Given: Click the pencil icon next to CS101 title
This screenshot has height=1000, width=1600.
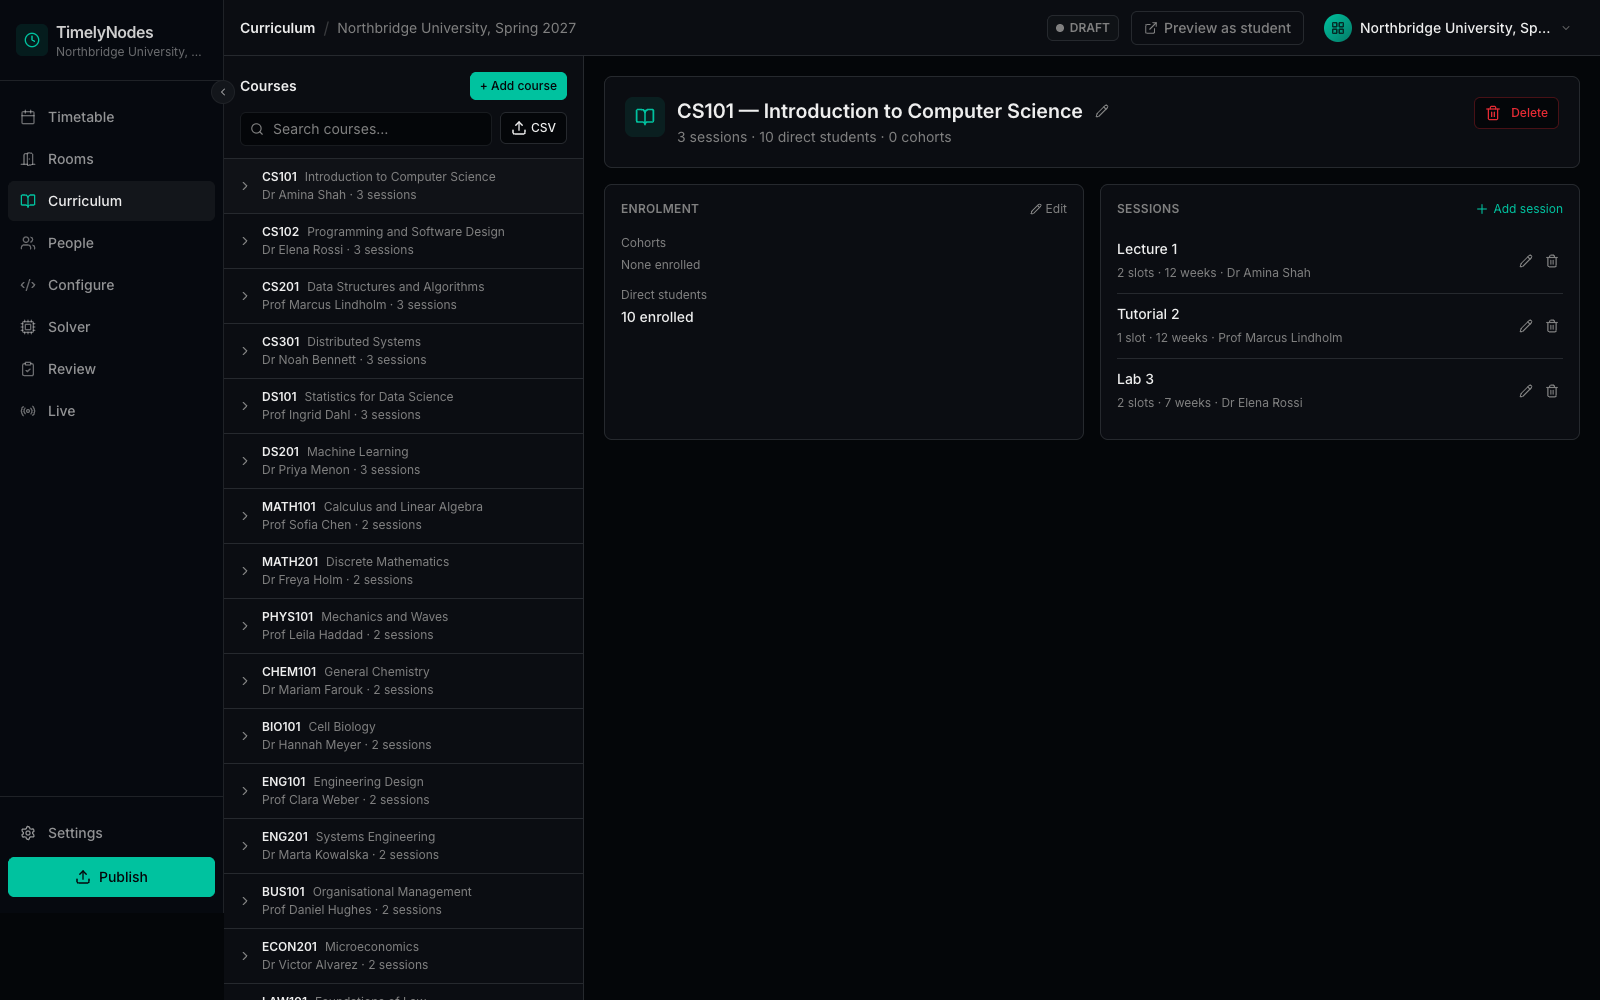Looking at the screenshot, I should [1102, 111].
